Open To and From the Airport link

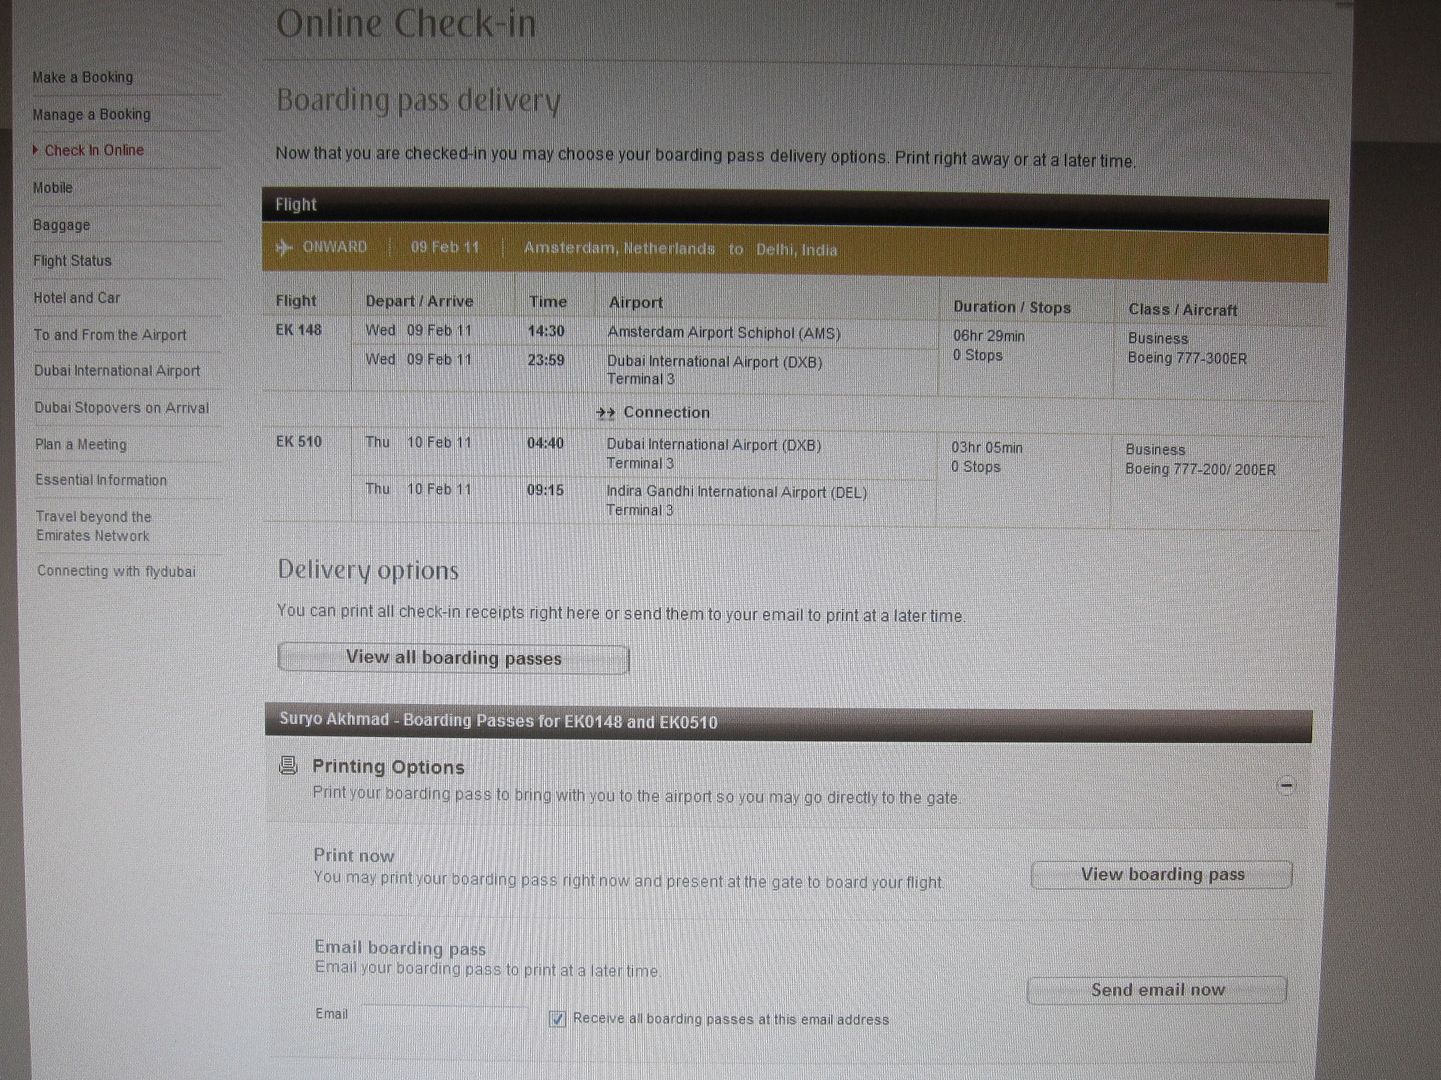tap(110, 335)
